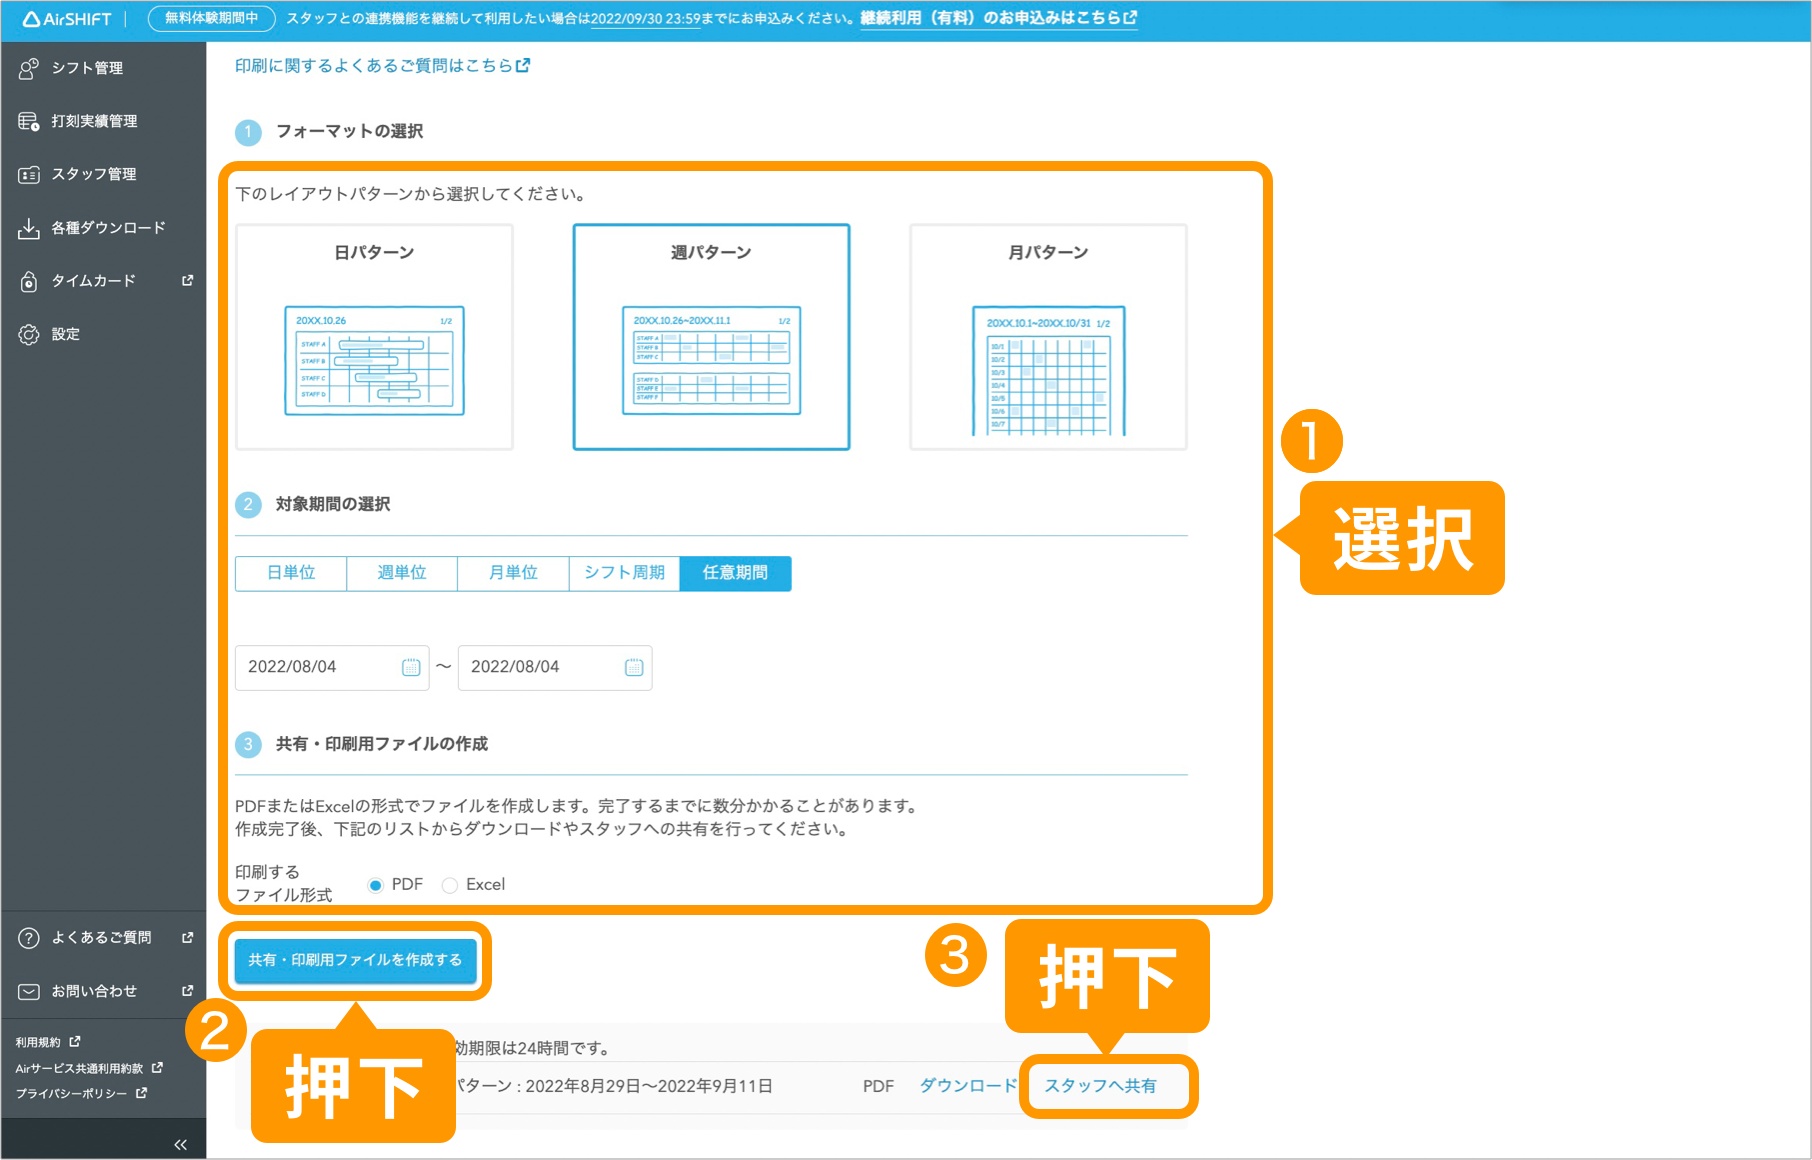1812x1160 pixels.
Task: Select the PDF radio button
Action: click(x=375, y=884)
